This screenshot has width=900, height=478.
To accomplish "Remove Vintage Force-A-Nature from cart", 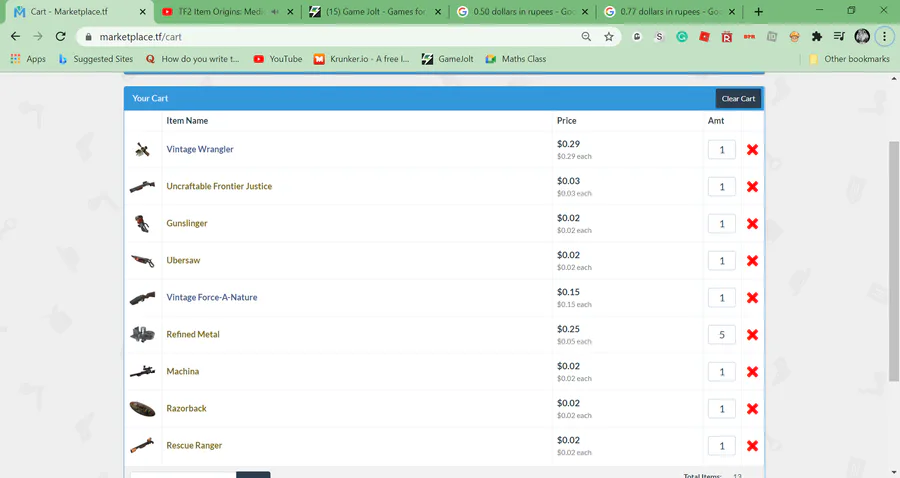I will coord(752,298).
